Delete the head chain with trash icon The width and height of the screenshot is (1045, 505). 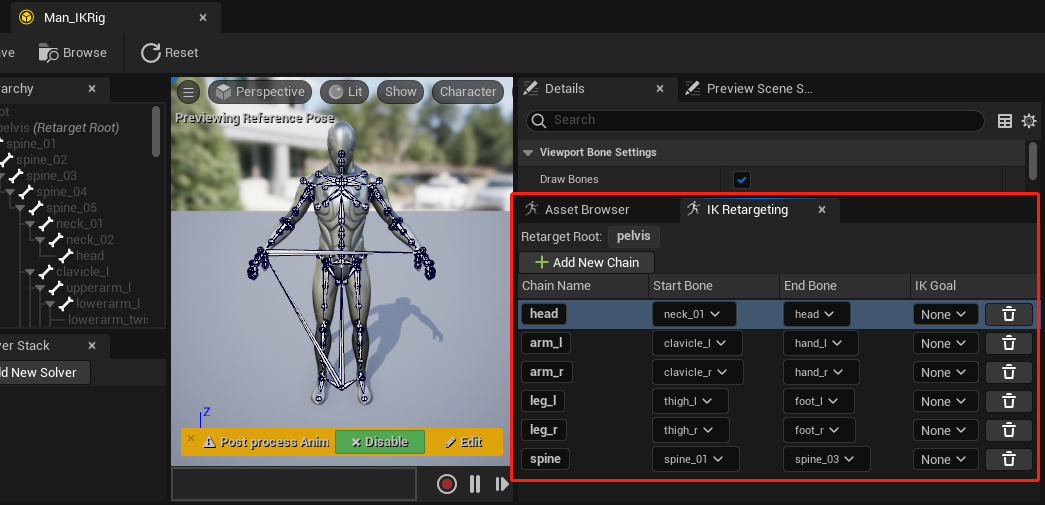[1008, 314]
